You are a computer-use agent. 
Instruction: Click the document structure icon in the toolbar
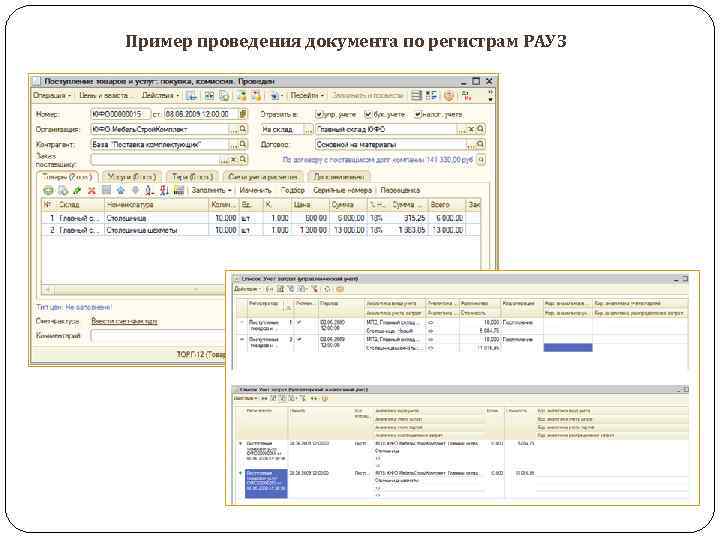431,96
